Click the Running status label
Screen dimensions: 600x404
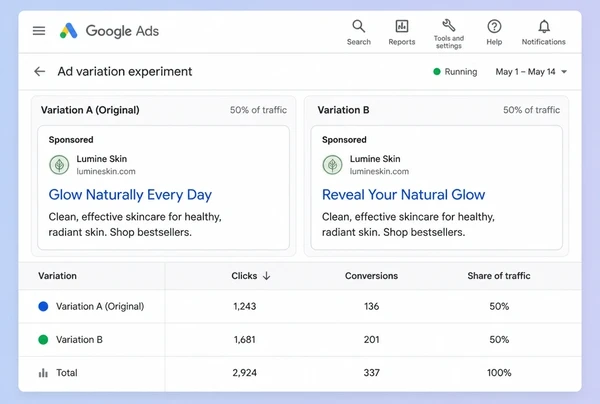(461, 72)
